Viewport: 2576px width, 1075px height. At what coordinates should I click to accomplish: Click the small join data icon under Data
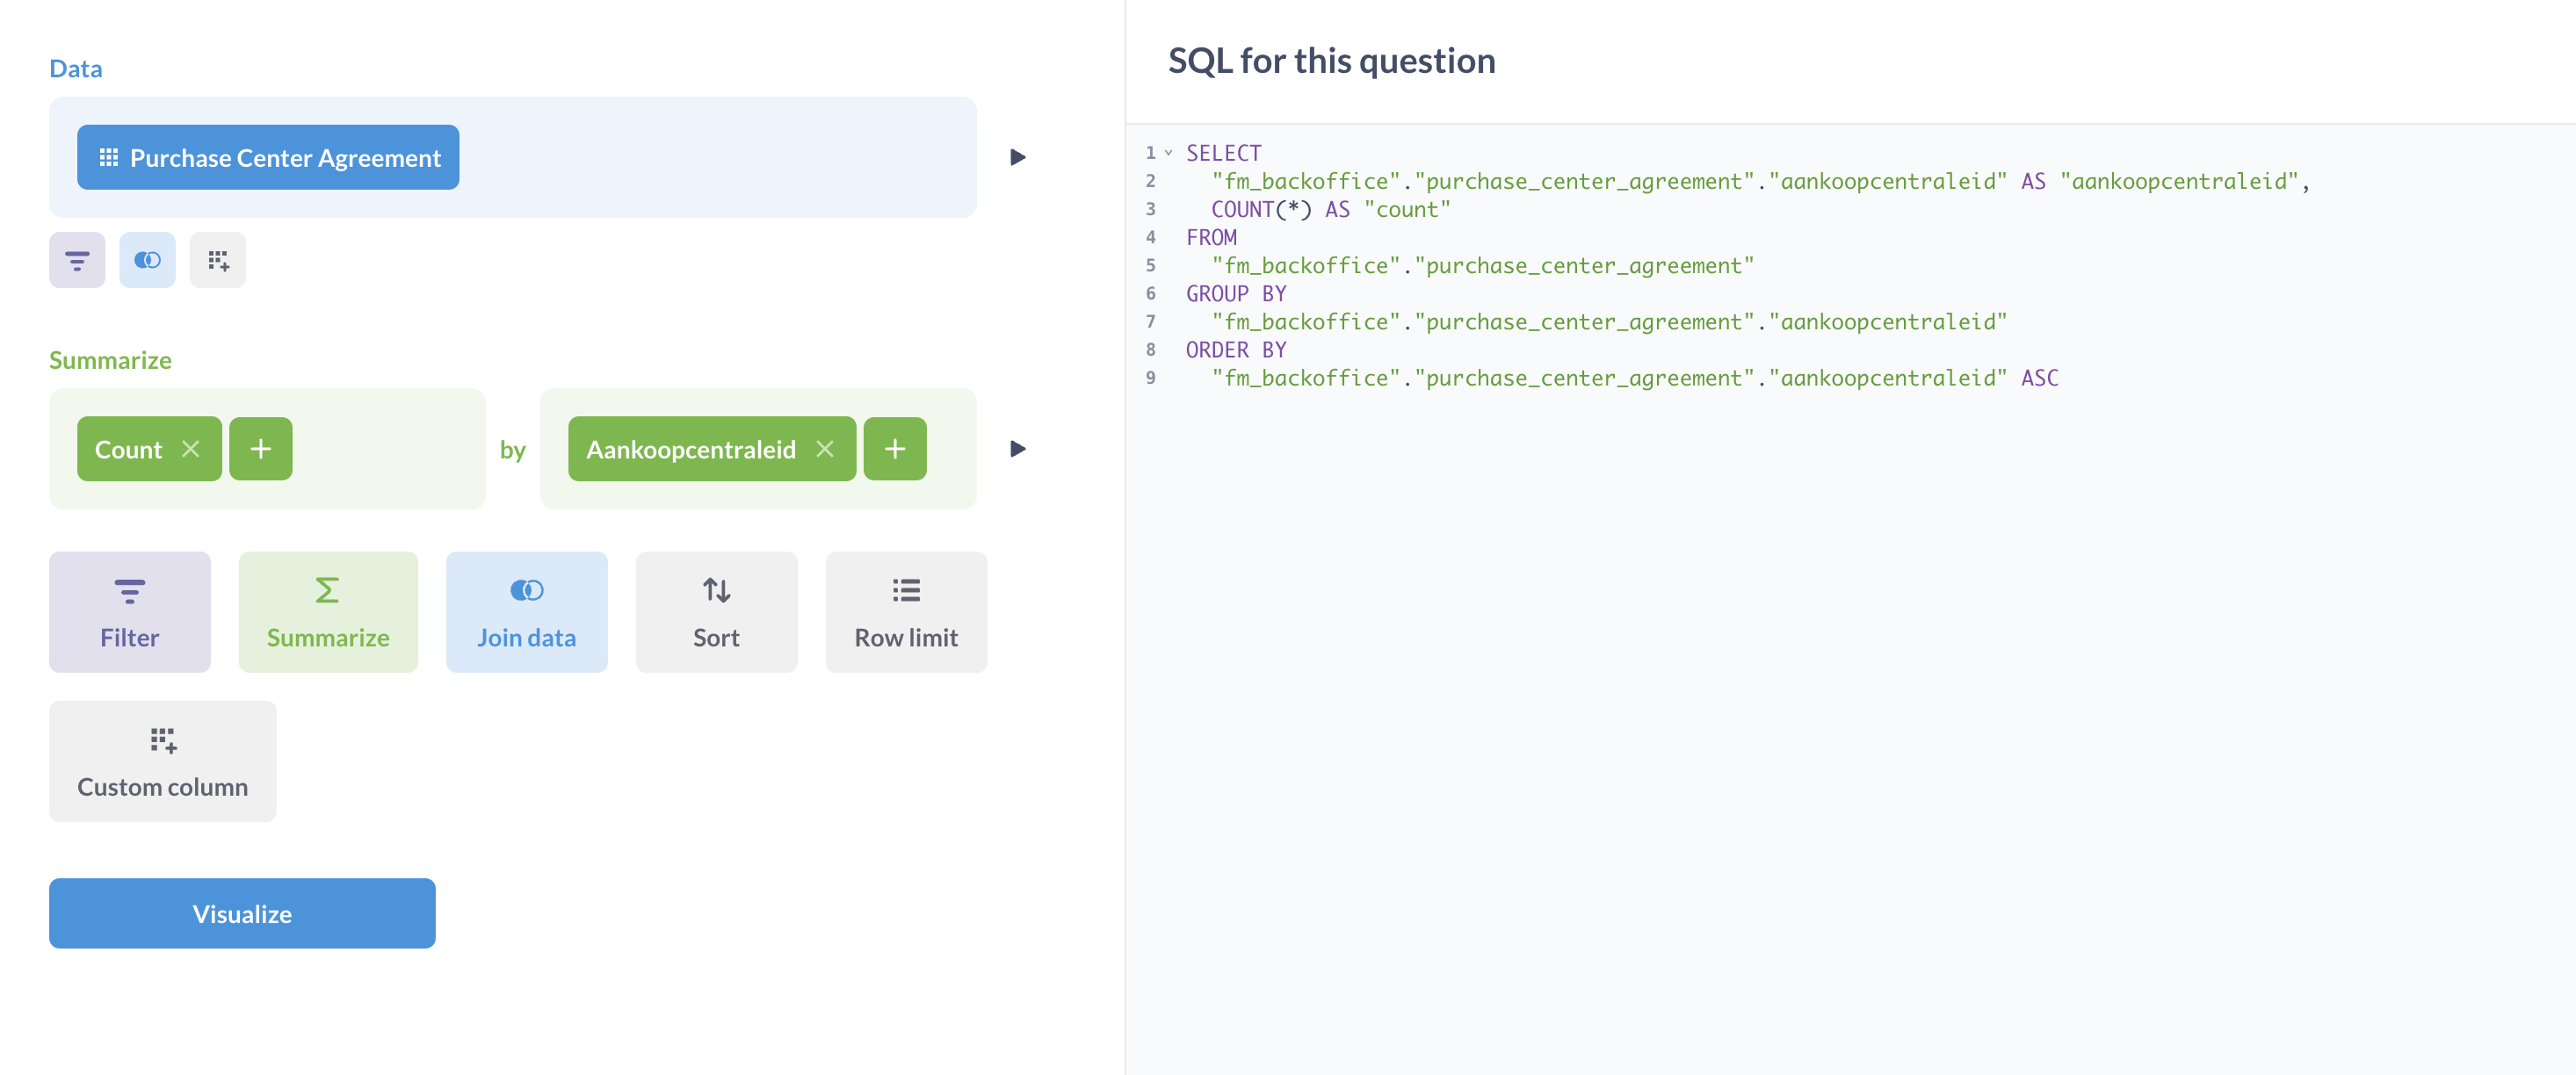[x=147, y=260]
